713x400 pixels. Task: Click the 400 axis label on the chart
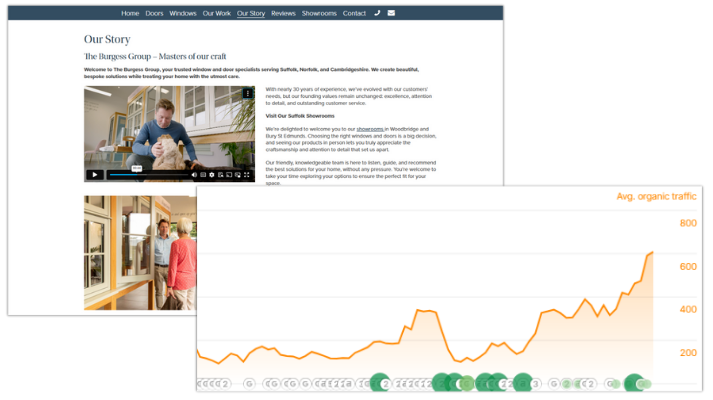688,310
